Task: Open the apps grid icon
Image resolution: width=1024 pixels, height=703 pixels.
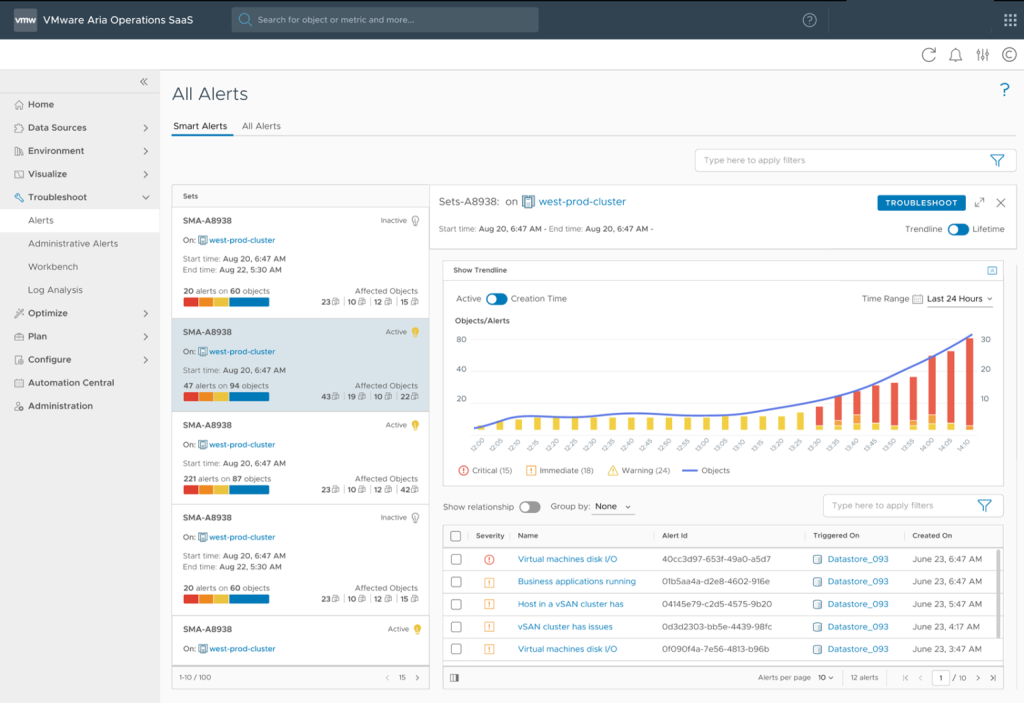Action: tap(1010, 20)
